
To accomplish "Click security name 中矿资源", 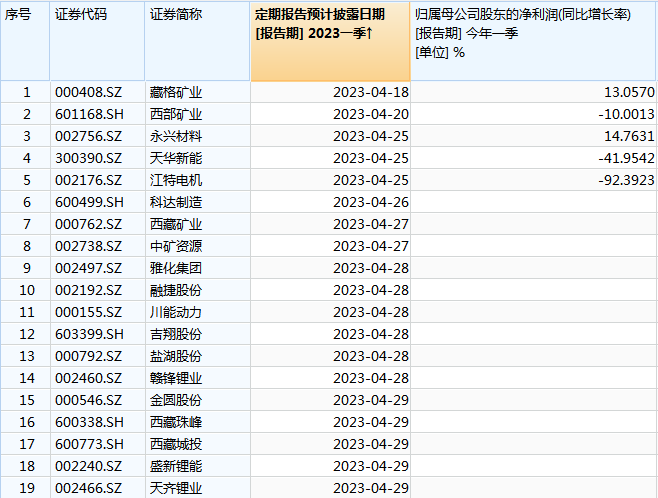I will pos(176,246).
